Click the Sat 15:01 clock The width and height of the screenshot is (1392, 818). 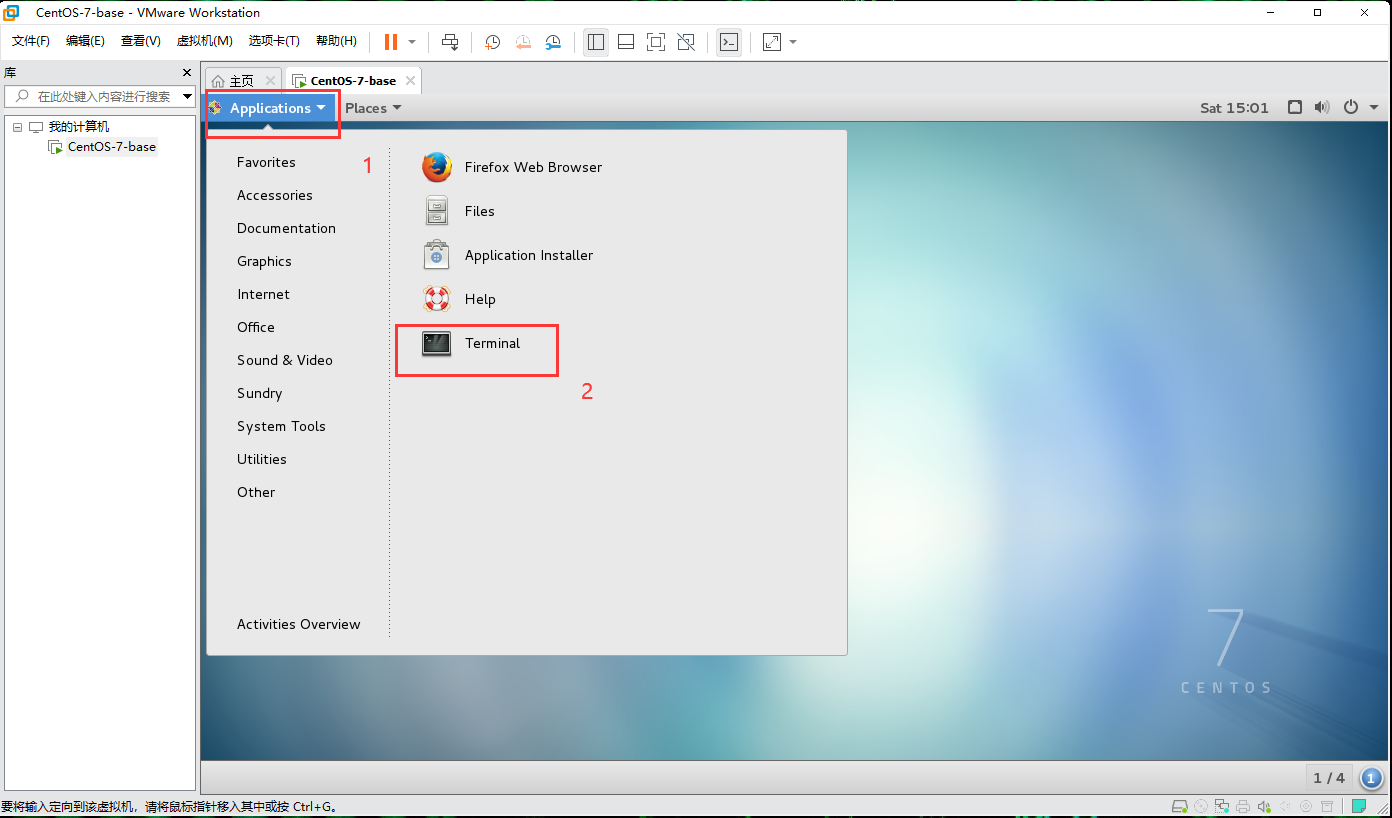(x=1234, y=108)
